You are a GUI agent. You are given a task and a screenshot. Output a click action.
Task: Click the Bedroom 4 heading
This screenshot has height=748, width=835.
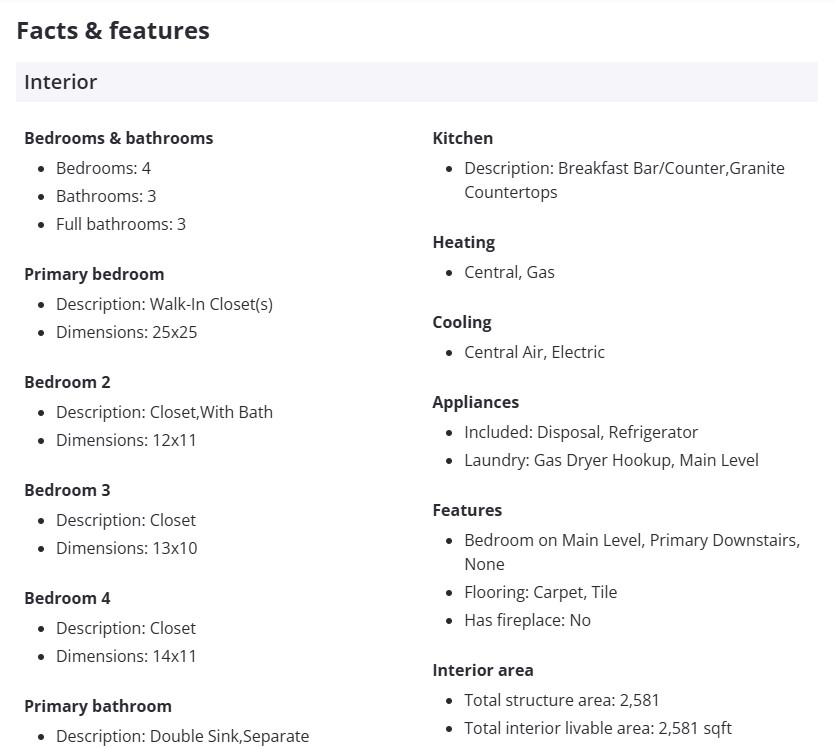67,598
